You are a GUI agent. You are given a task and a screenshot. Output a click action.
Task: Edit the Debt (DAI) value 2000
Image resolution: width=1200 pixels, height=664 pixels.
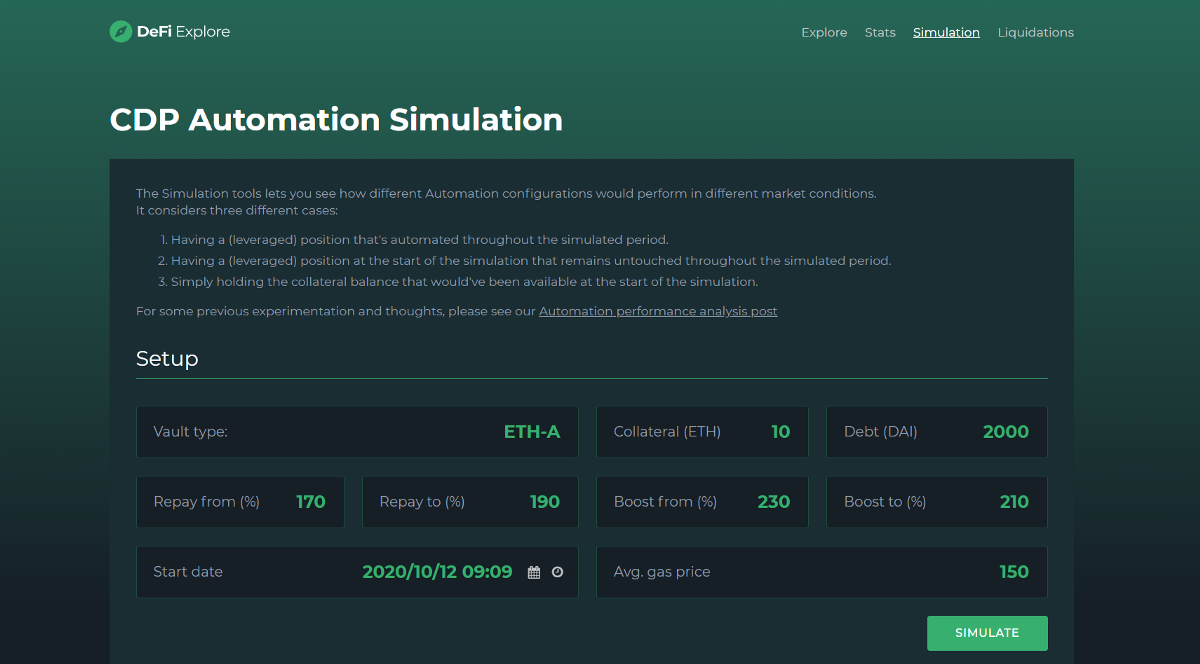tap(1006, 432)
